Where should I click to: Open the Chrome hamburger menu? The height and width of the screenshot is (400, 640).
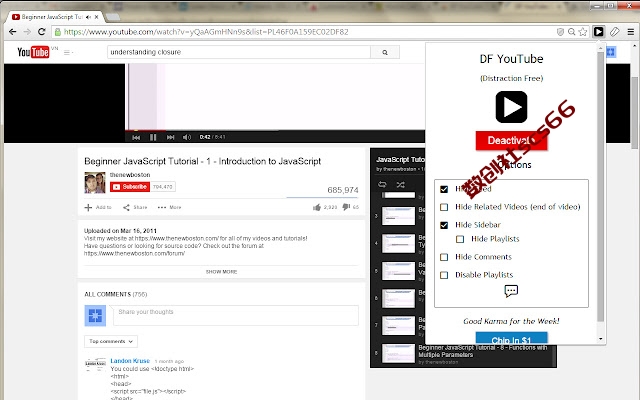click(x=631, y=32)
